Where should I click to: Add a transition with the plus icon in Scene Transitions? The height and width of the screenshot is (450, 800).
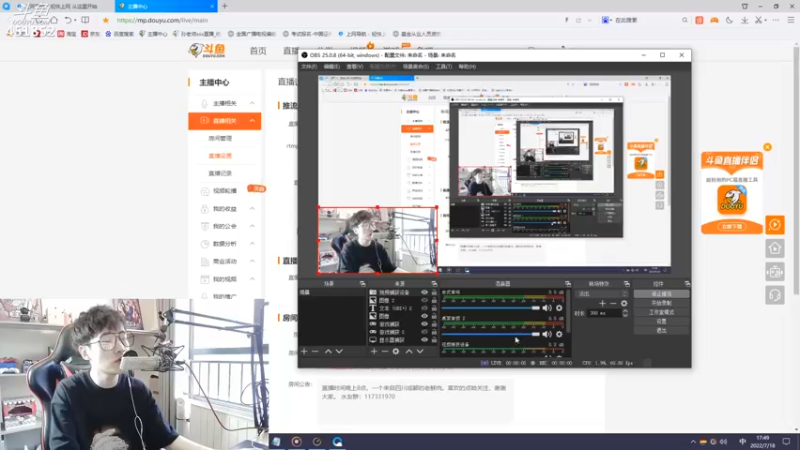(x=602, y=304)
